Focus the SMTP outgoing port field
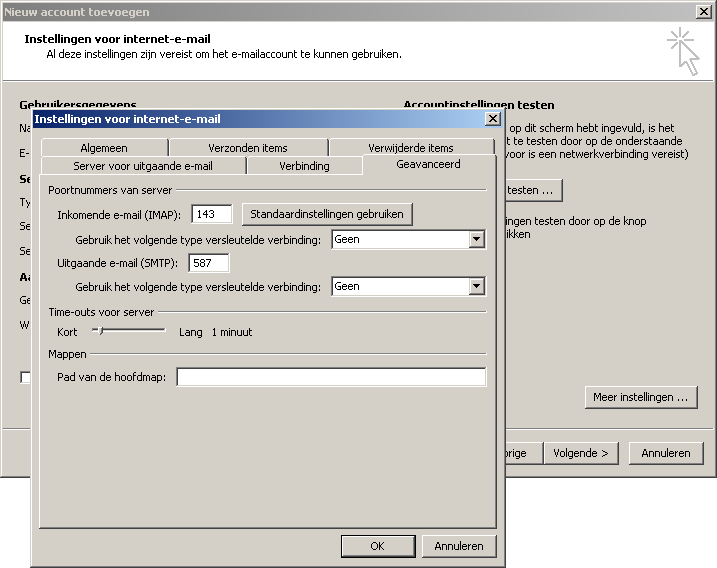 pyautogui.click(x=208, y=263)
